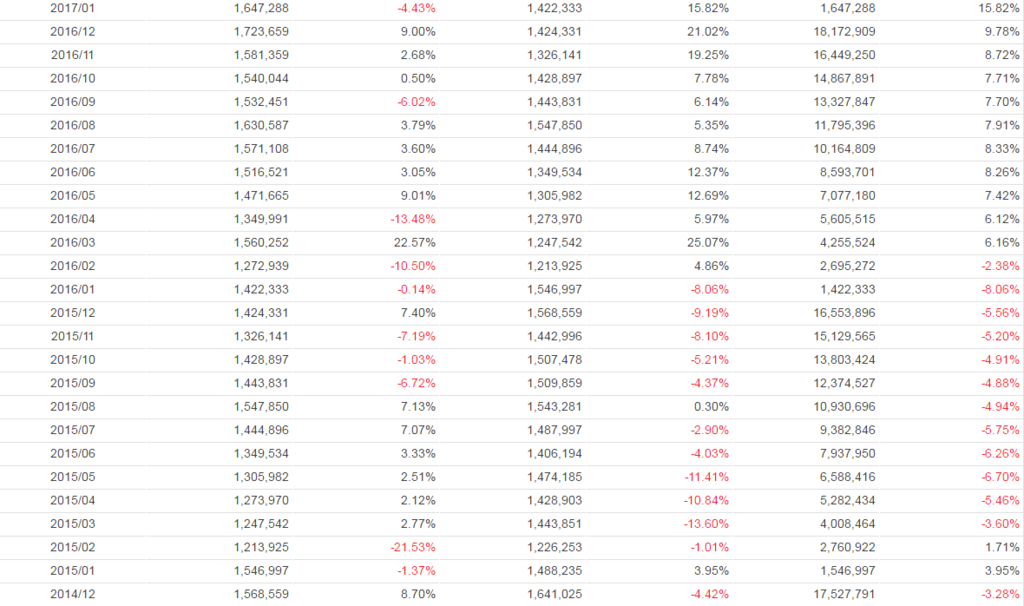Click the 22.57% percentage cell
This screenshot has height=606, width=1024.
[x=413, y=242]
